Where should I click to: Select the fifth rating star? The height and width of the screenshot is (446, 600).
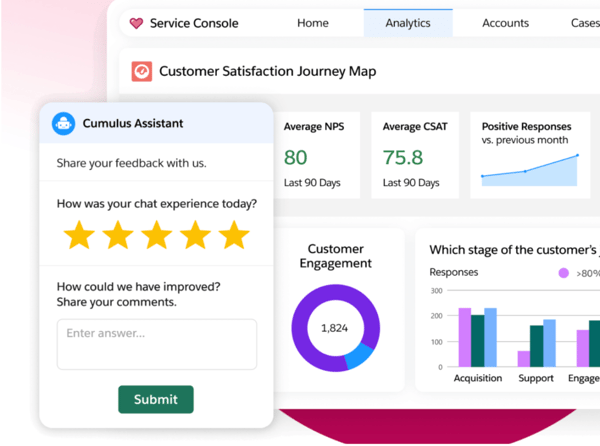234,235
